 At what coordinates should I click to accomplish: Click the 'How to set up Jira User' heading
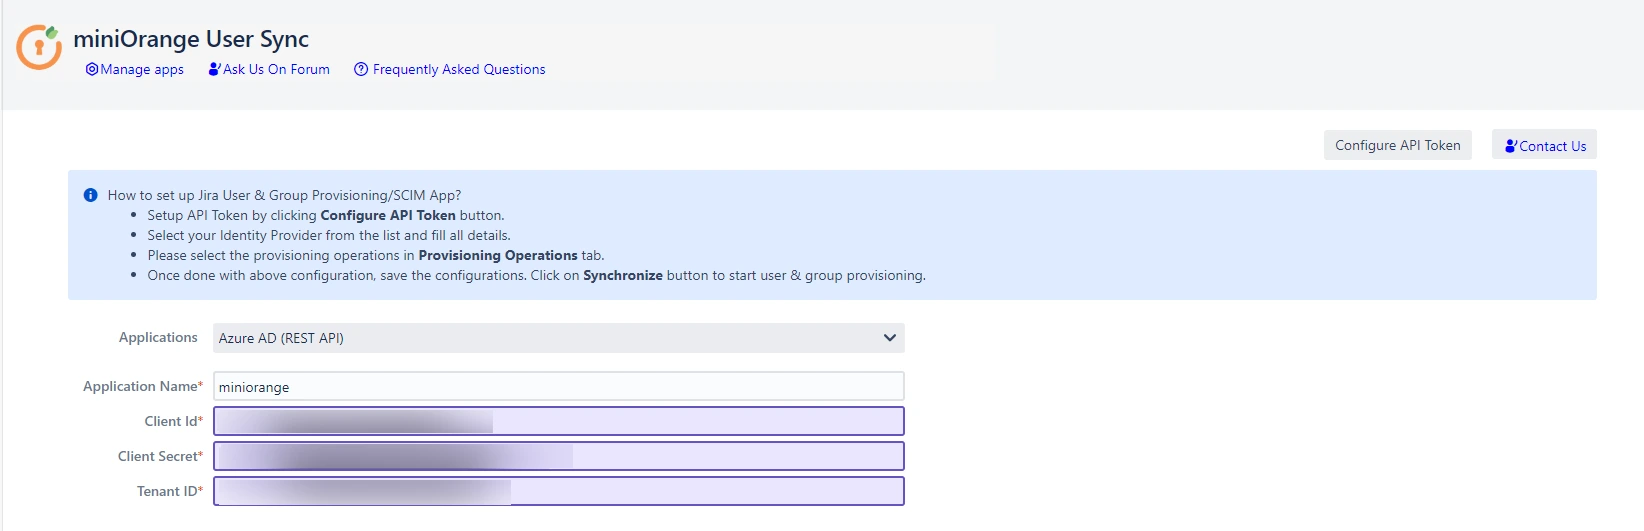point(284,195)
